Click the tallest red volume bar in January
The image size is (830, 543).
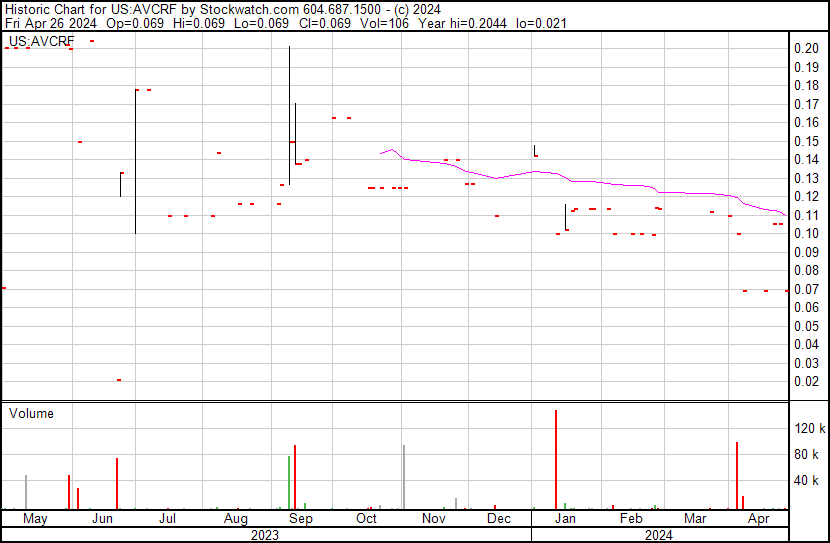coord(556,459)
